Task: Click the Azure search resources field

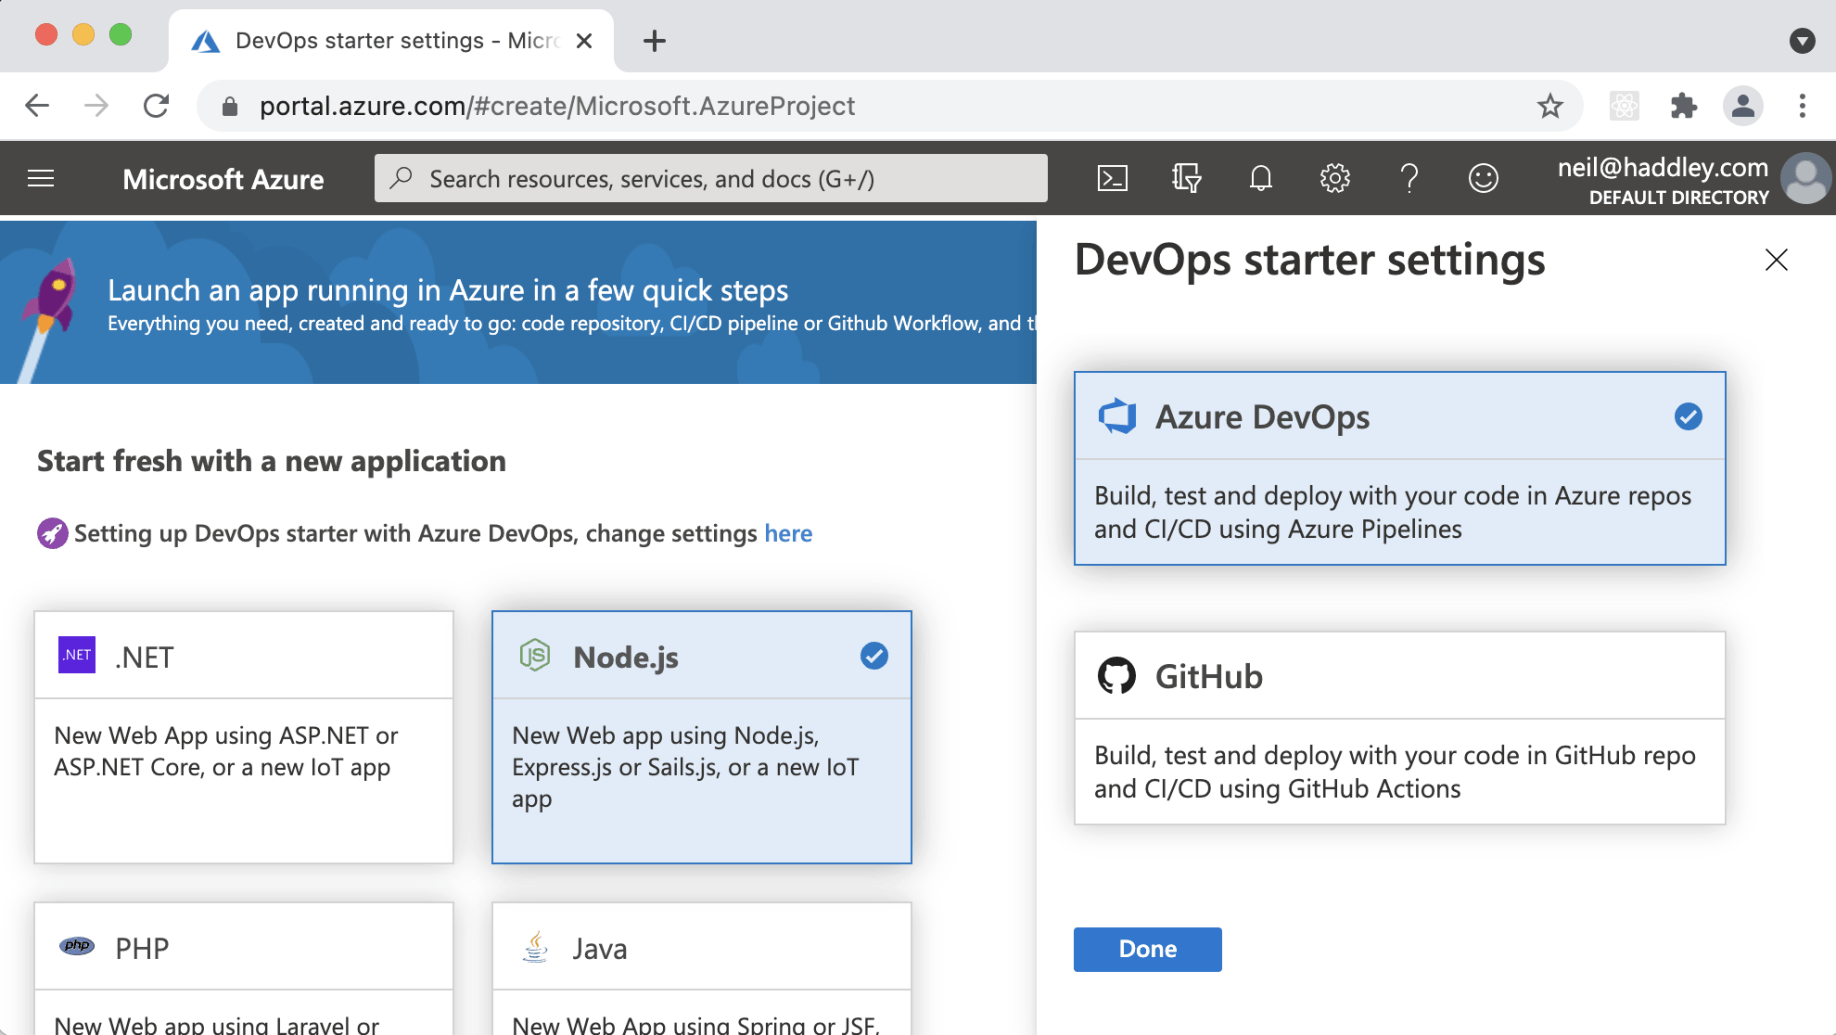Action: (x=711, y=178)
